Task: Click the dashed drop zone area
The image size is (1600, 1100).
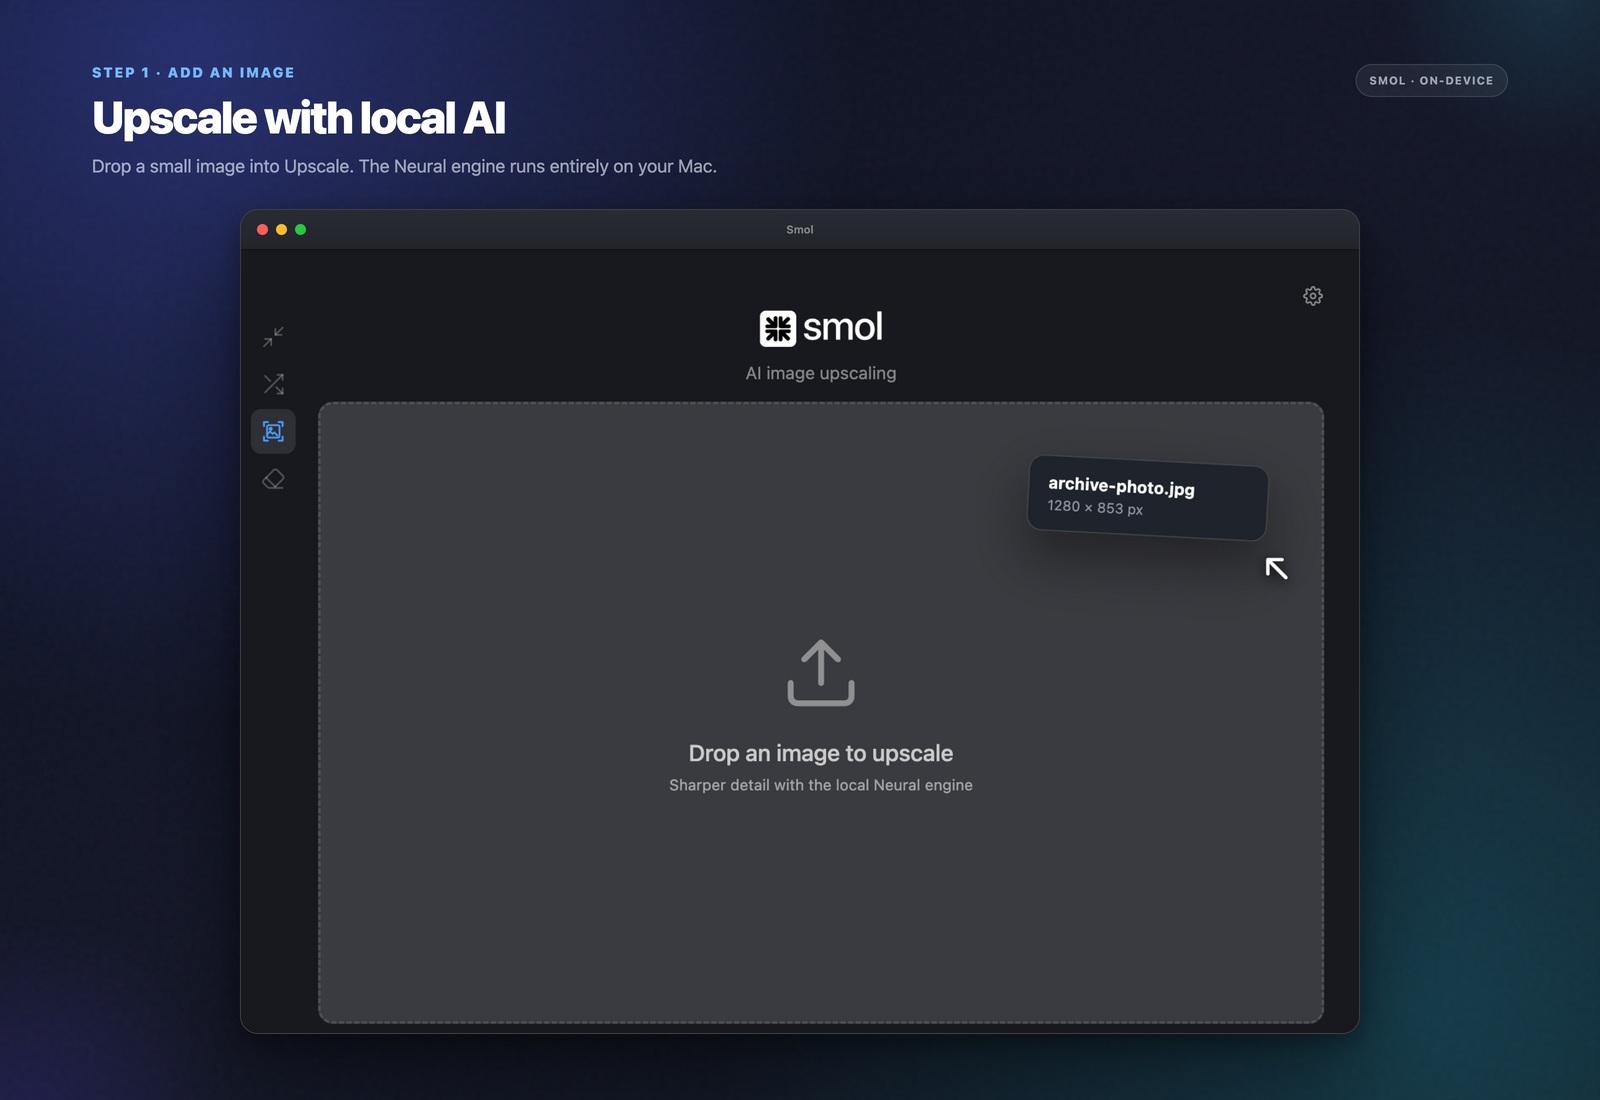Action: click(x=821, y=713)
